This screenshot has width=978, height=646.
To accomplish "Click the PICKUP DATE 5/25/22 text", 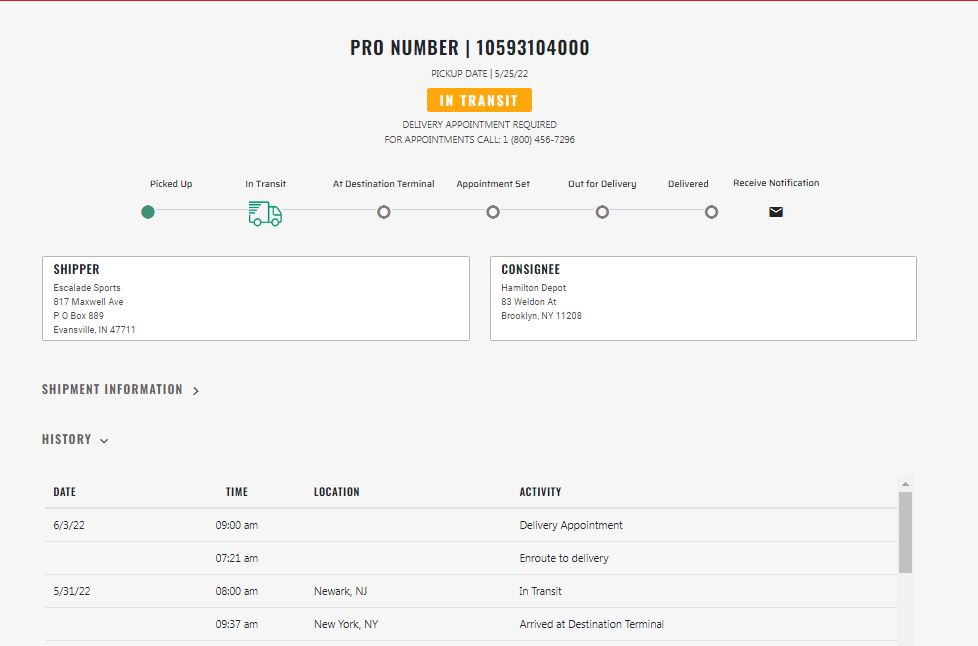I will tap(479, 74).
